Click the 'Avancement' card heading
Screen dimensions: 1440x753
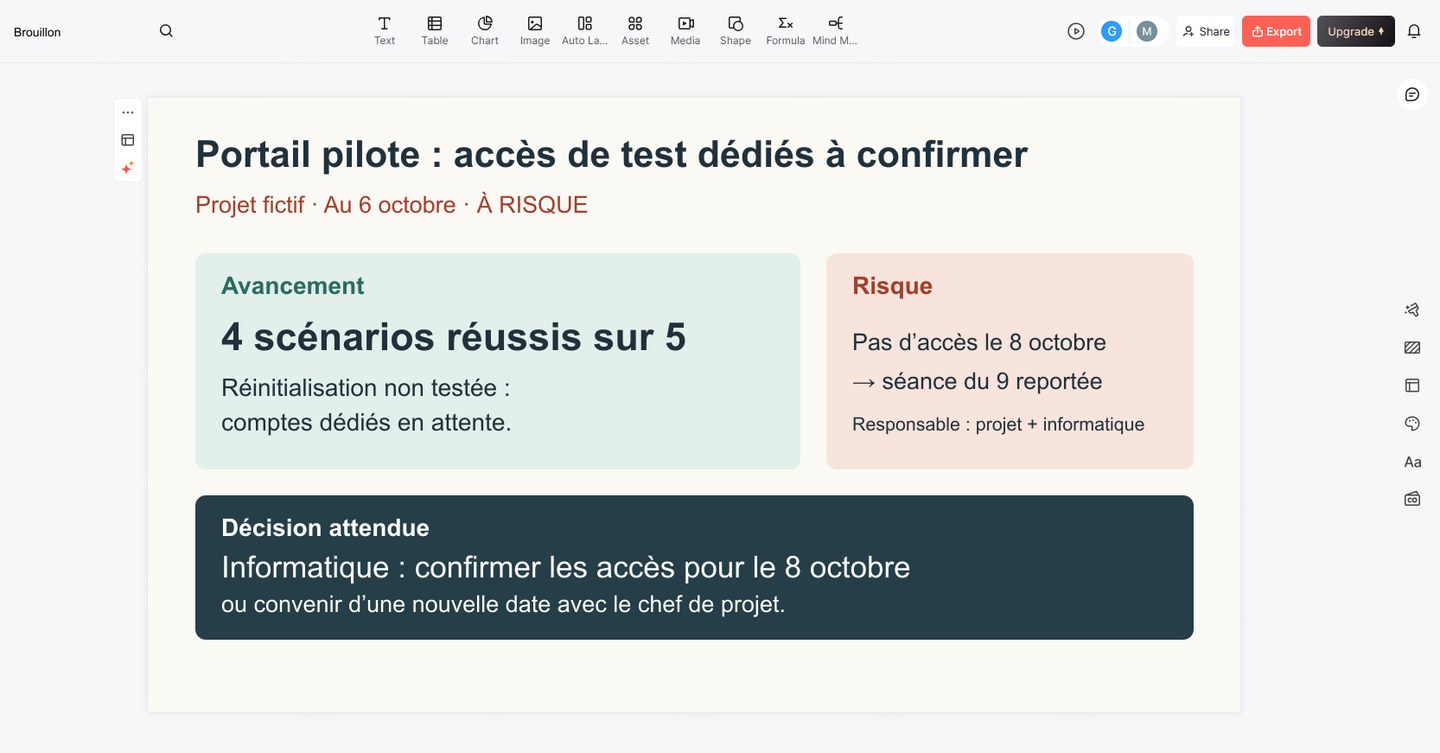point(292,285)
